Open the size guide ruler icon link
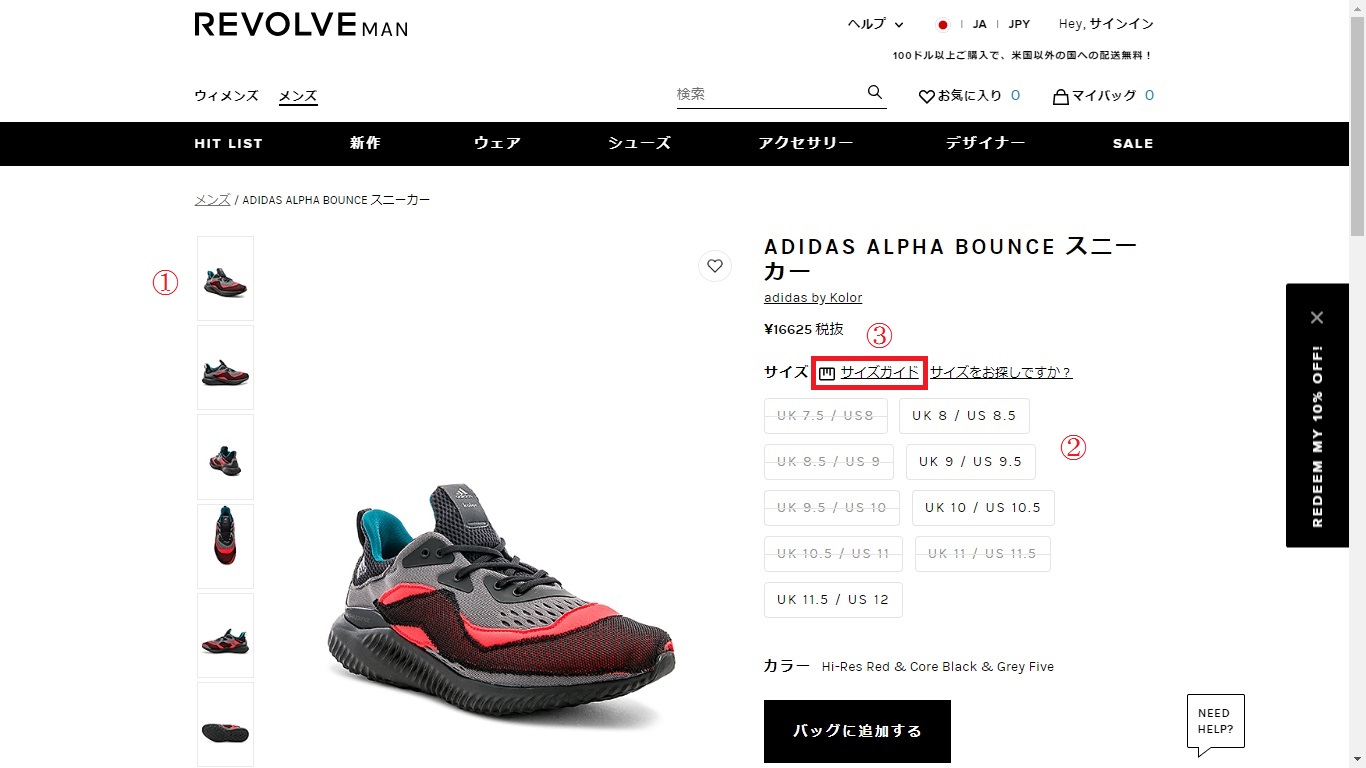1366x768 pixels. pos(827,373)
